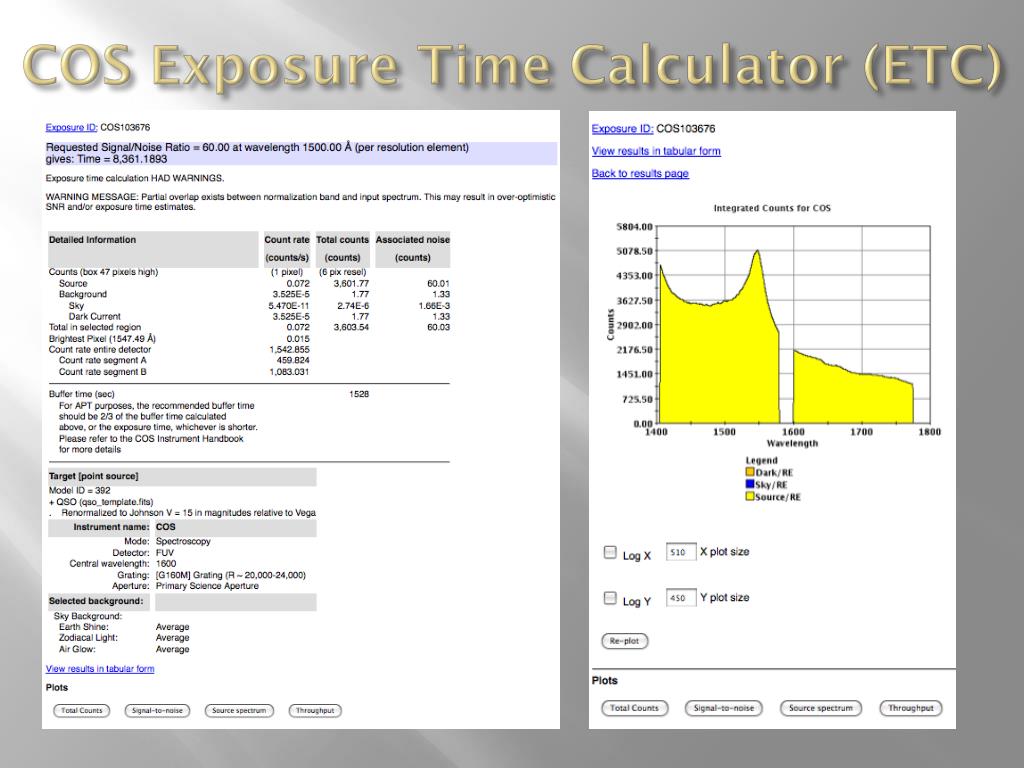
Task: Click left panel Signal-to-noise plot button
Action: click(x=157, y=711)
